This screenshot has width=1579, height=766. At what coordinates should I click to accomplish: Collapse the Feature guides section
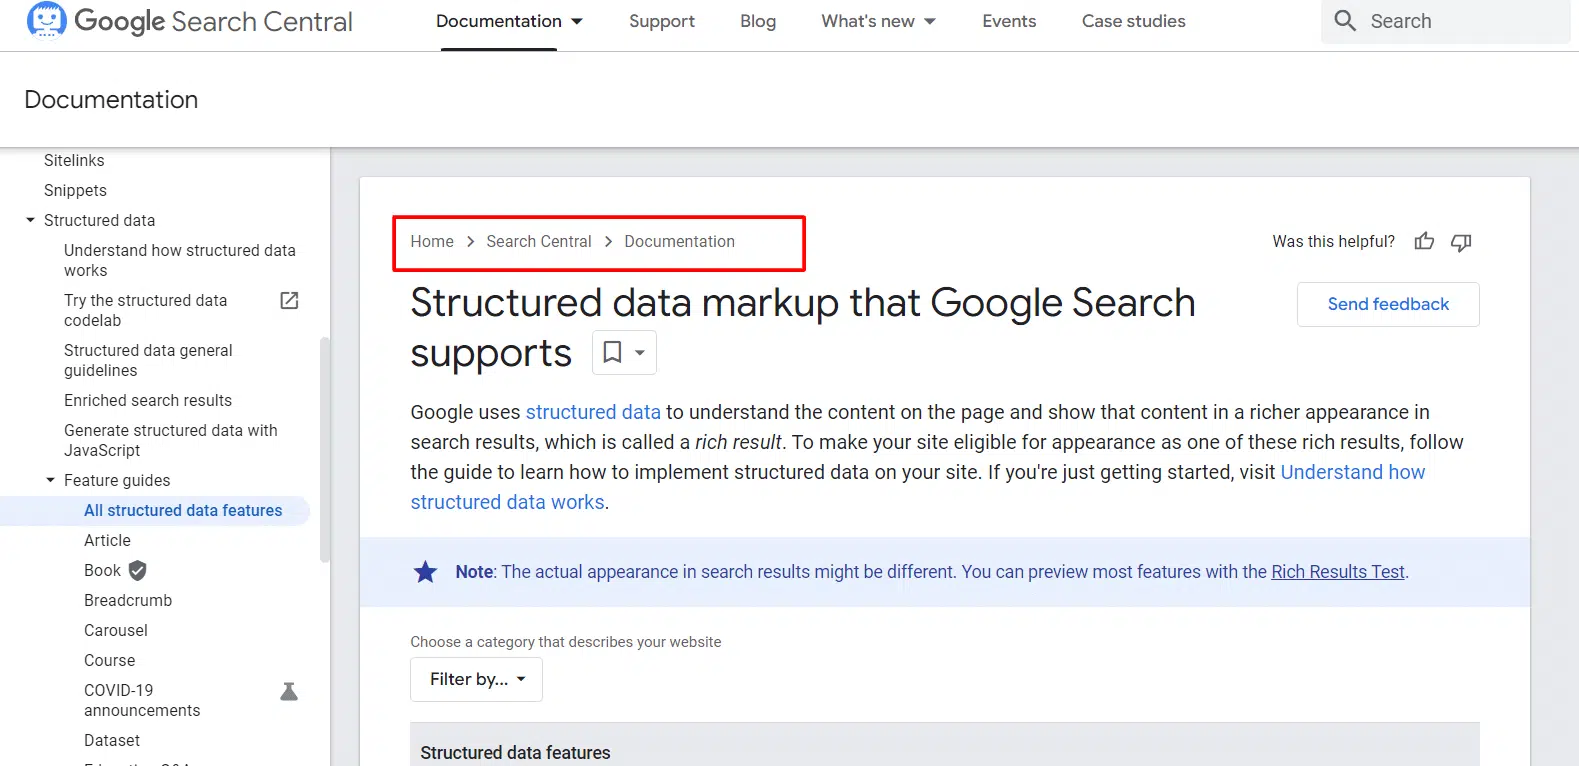(51, 480)
